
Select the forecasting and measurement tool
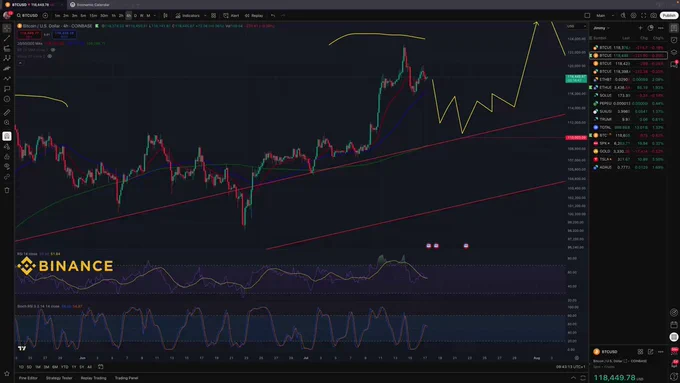pos(7,79)
